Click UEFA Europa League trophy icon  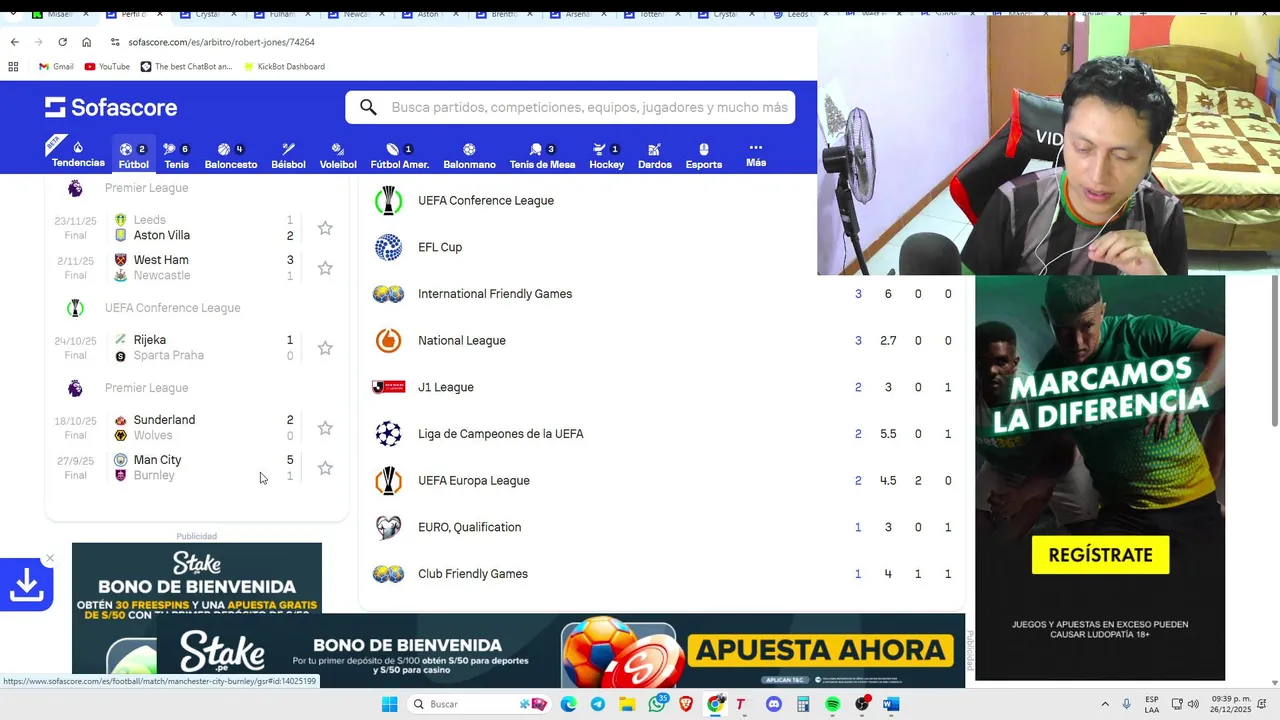(x=388, y=481)
